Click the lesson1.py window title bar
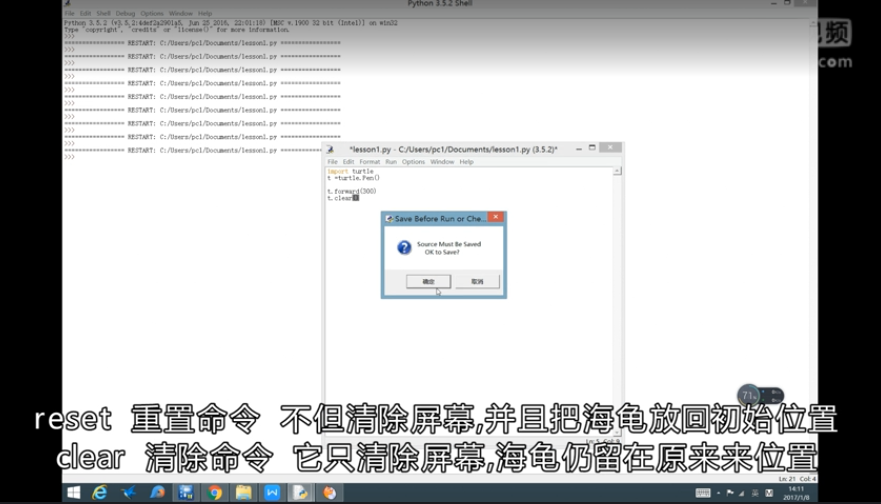 453,149
